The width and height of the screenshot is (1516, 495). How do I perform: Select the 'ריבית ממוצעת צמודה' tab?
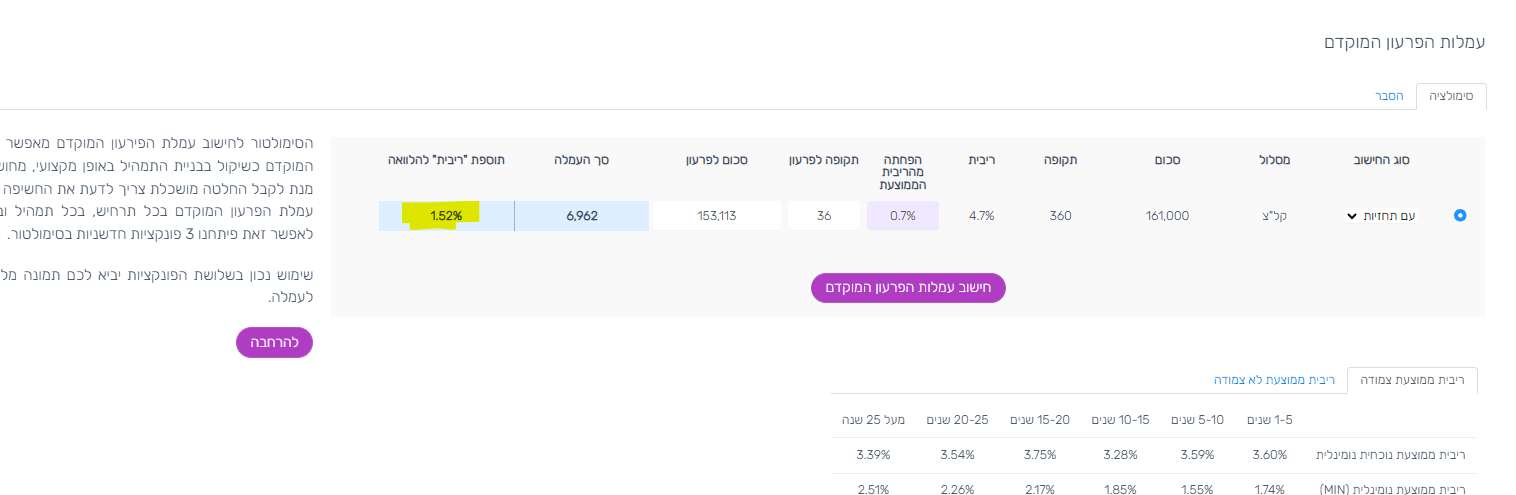point(1412,380)
